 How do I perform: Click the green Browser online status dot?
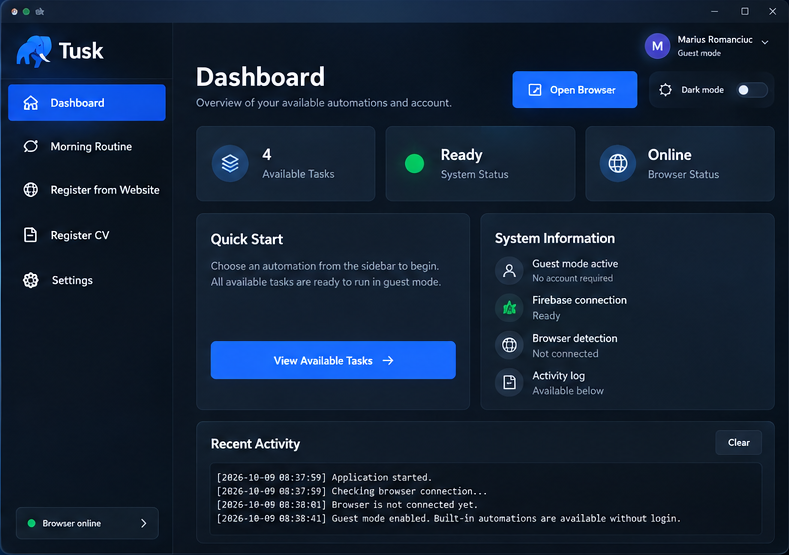click(31, 523)
